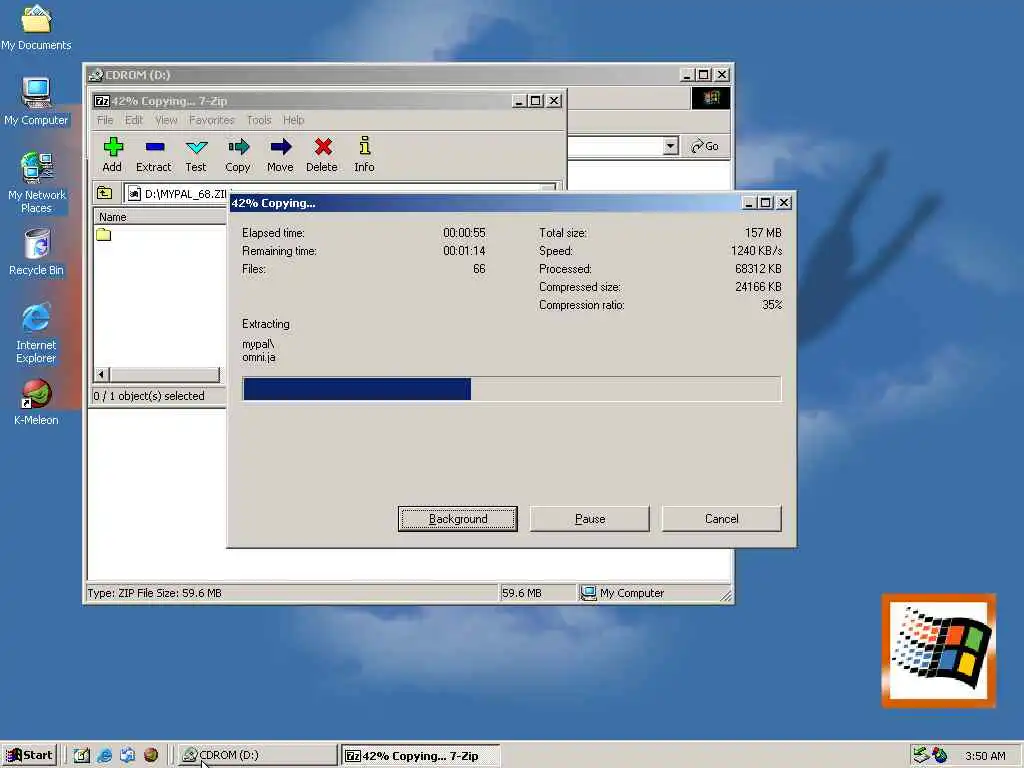The height and width of the screenshot is (768, 1024).
Task: Open the File menu in 7-Zip
Action: pyautogui.click(x=105, y=120)
